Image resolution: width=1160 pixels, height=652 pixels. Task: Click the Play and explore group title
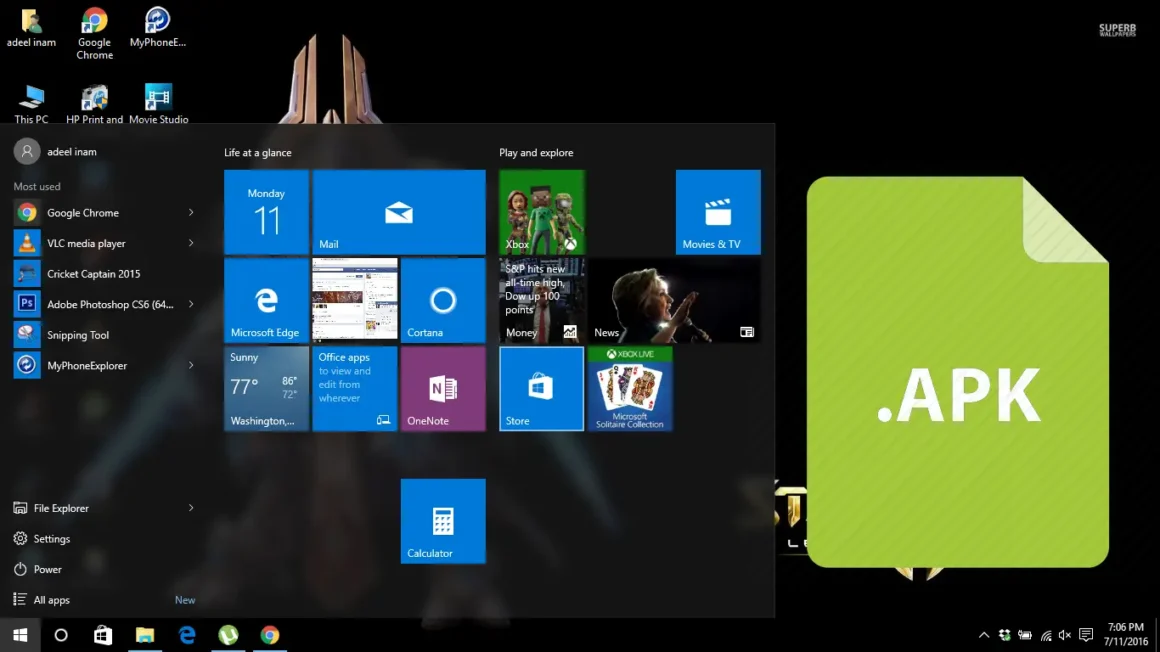coord(536,153)
